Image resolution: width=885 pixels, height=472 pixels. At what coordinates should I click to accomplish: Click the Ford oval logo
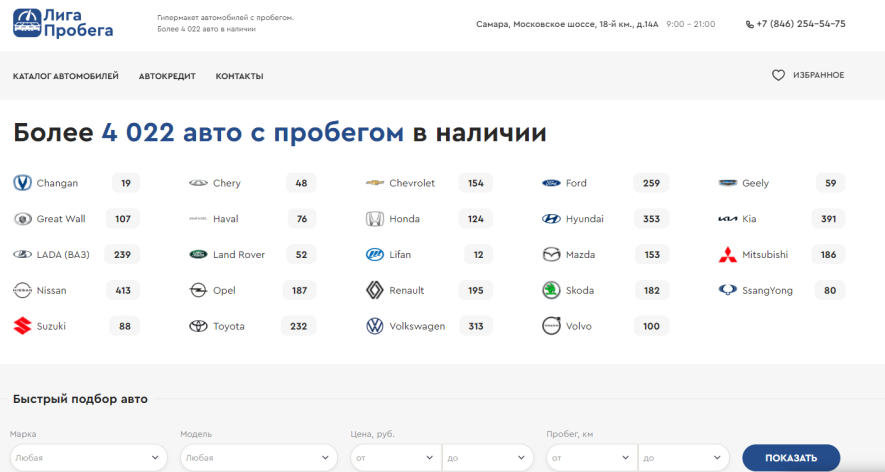pyautogui.click(x=551, y=183)
